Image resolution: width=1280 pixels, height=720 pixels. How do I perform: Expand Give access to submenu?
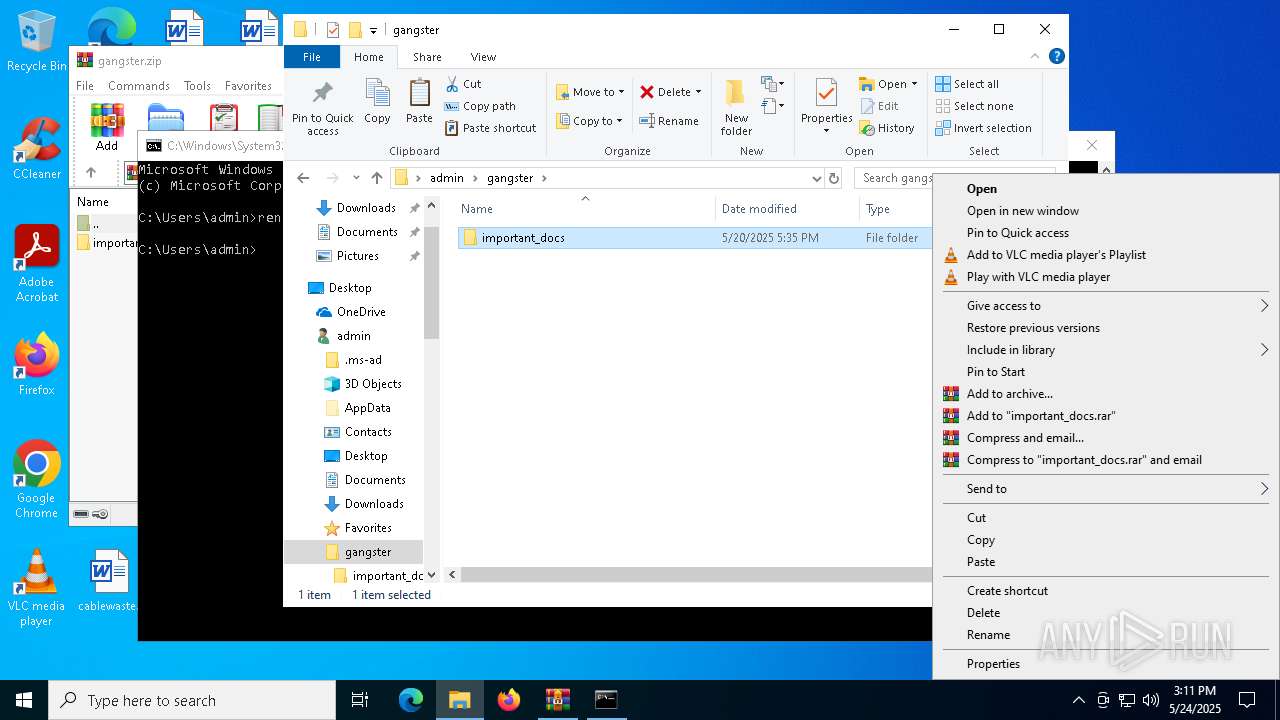pyautogui.click(x=1105, y=306)
